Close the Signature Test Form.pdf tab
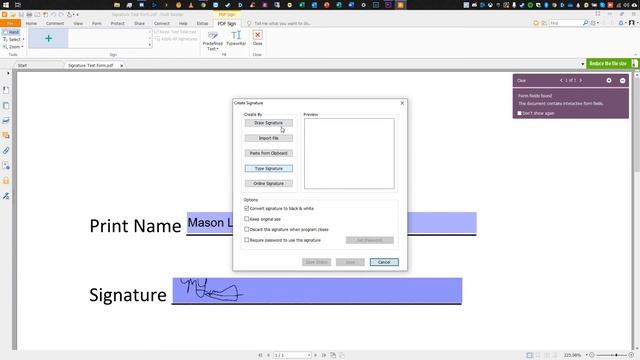The height and width of the screenshot is (360, 640). tap(122, 66)
